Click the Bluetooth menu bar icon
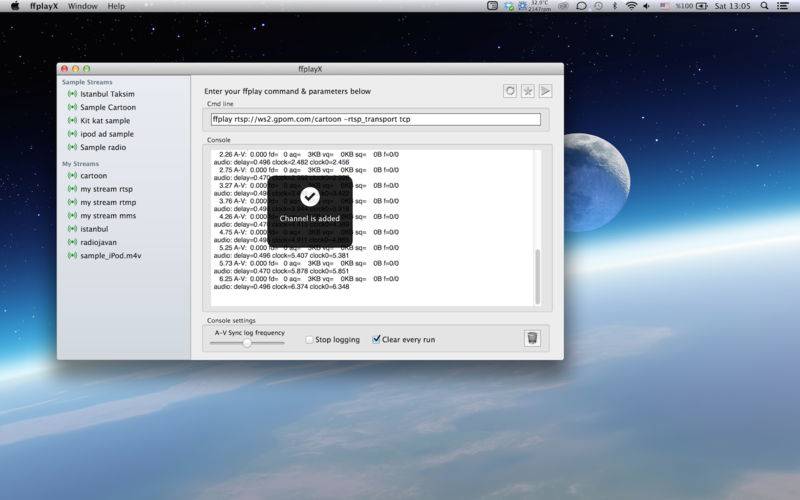 [614, 6]
